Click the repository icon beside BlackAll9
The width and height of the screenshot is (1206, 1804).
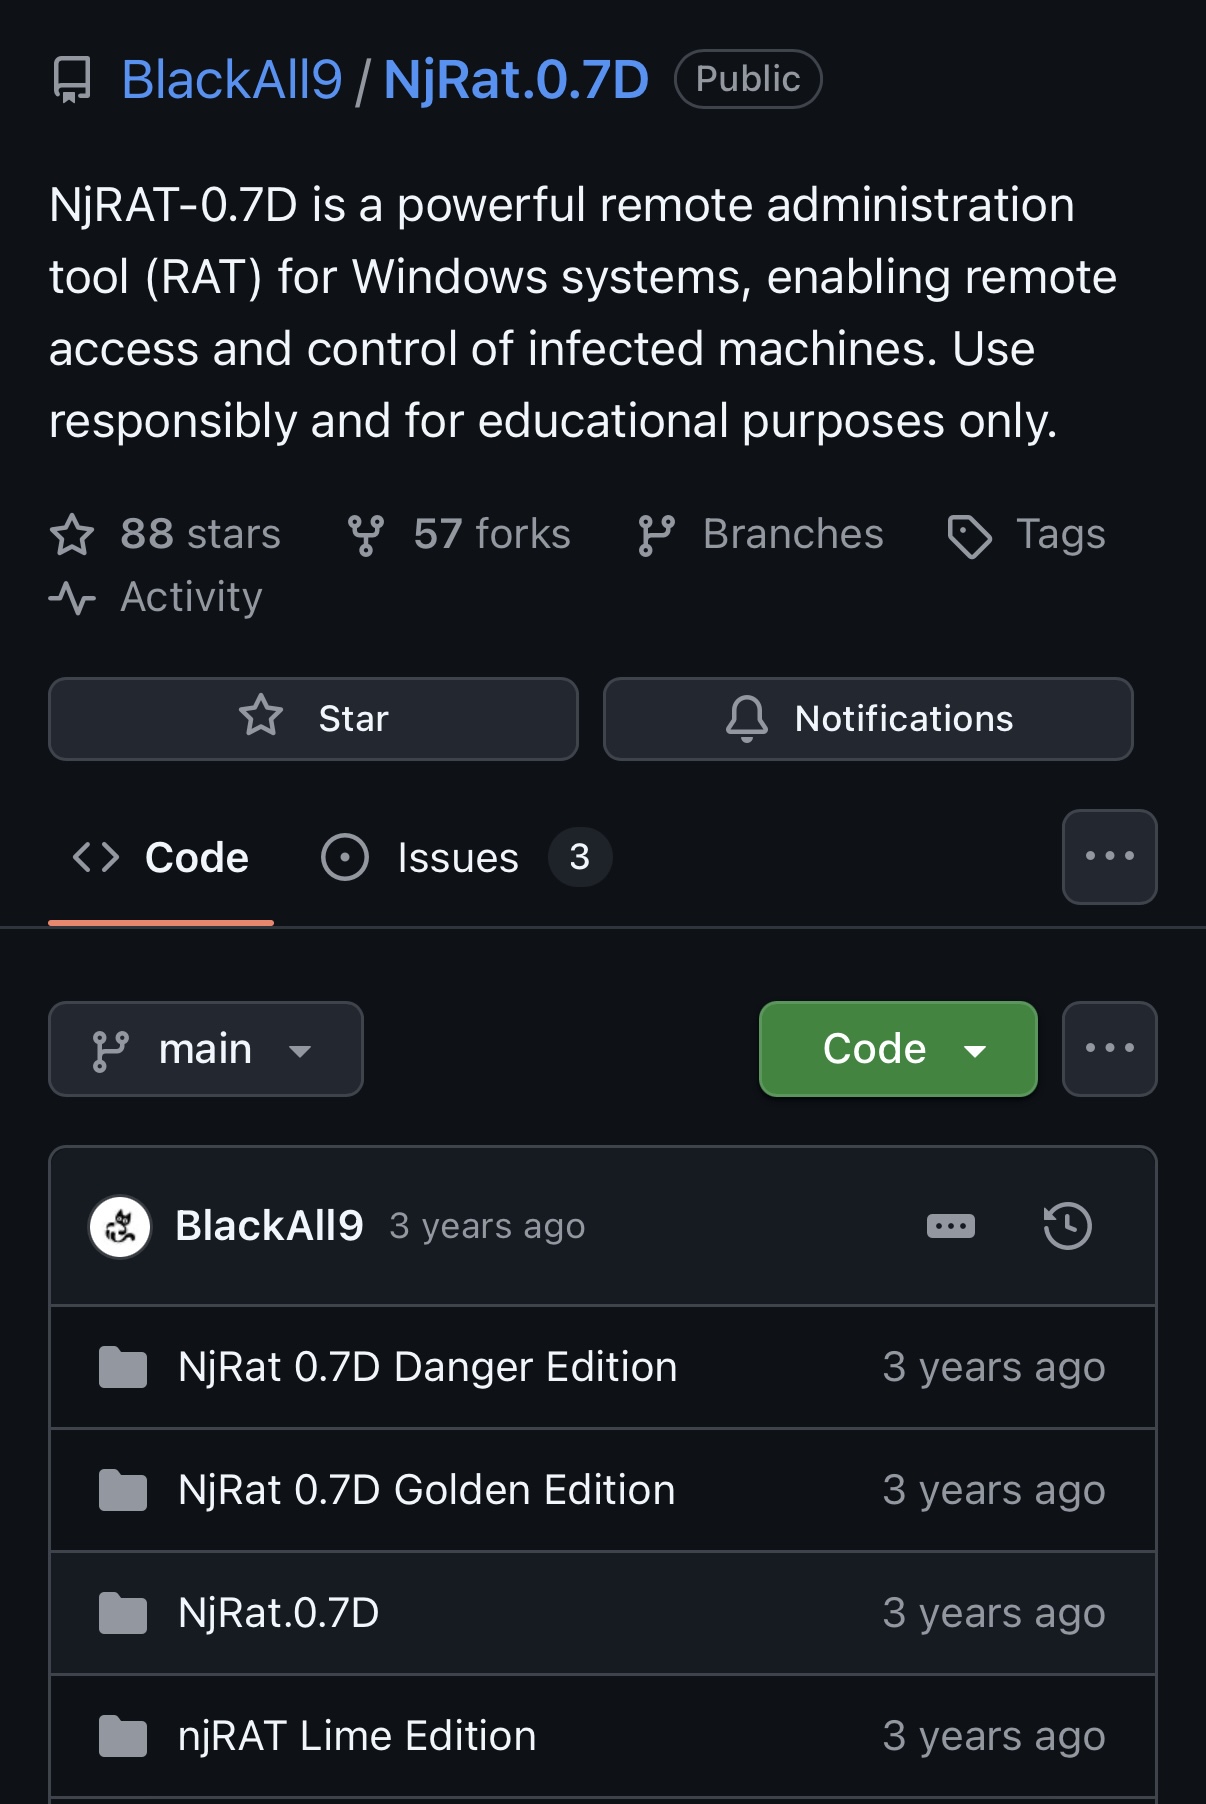(72, 80)
